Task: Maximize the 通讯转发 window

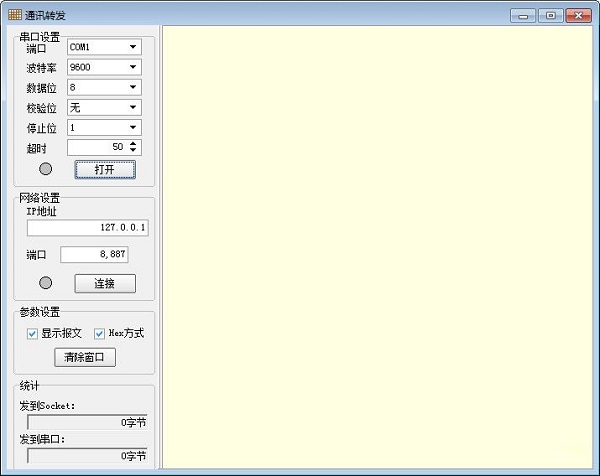Action: coord(550,15)
